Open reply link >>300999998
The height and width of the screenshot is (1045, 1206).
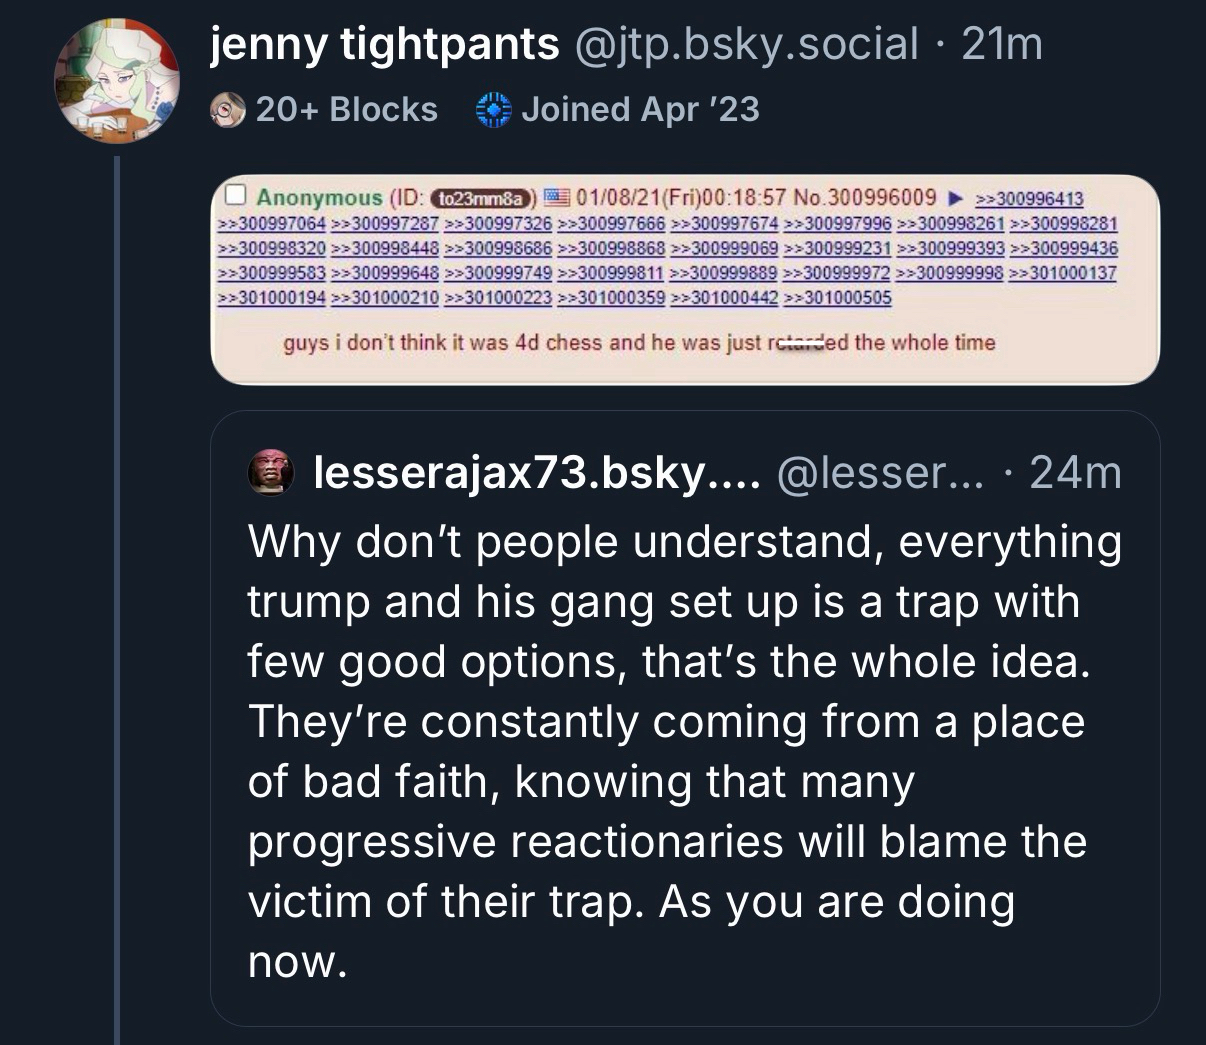[x=950, y=273]
